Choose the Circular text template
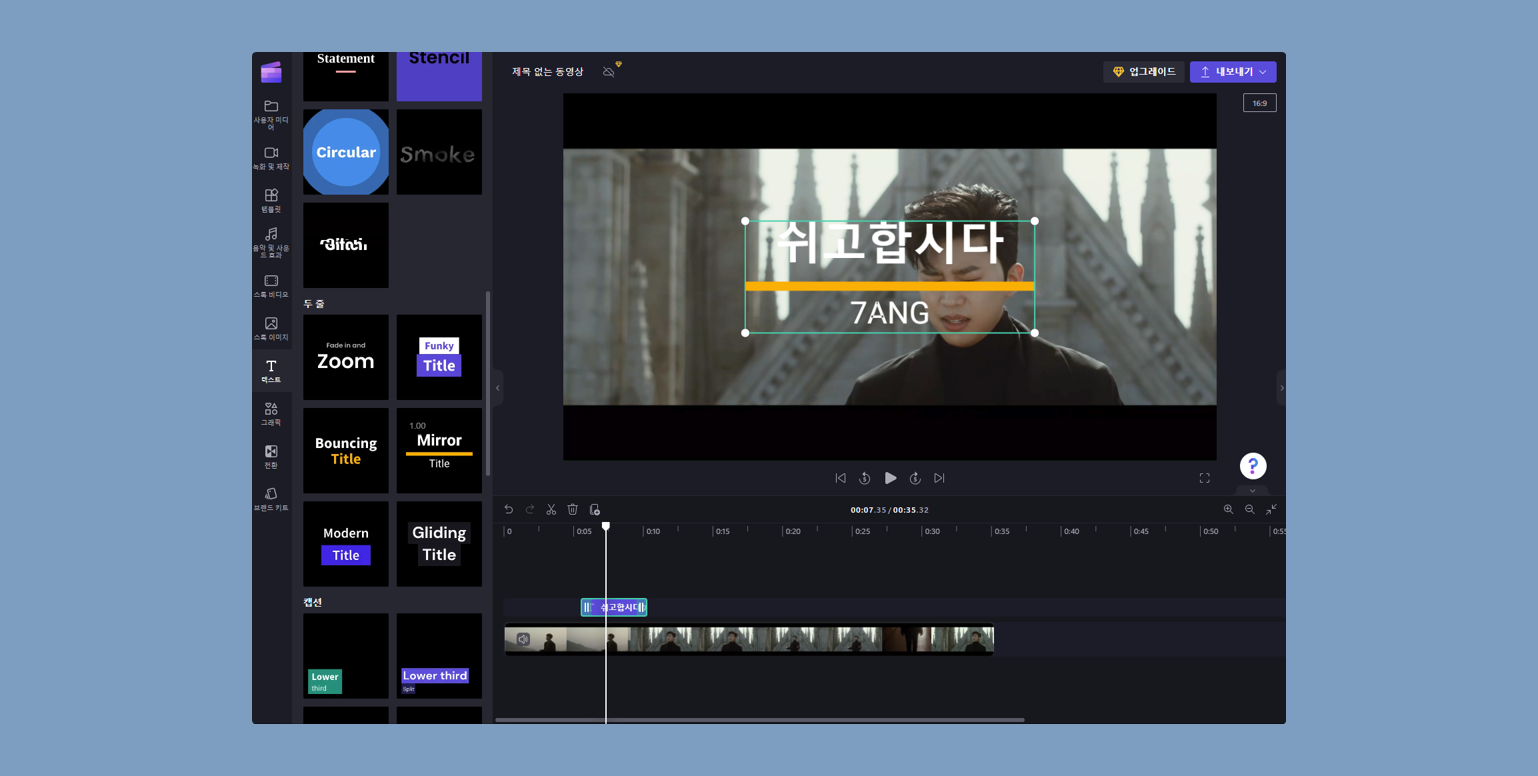This screenshot has height=776, width=1538. [x=346, y=152]
